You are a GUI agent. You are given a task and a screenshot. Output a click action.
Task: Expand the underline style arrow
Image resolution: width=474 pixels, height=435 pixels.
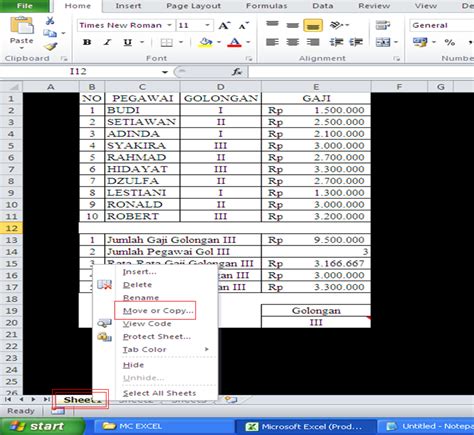click(x=142, y=42)
